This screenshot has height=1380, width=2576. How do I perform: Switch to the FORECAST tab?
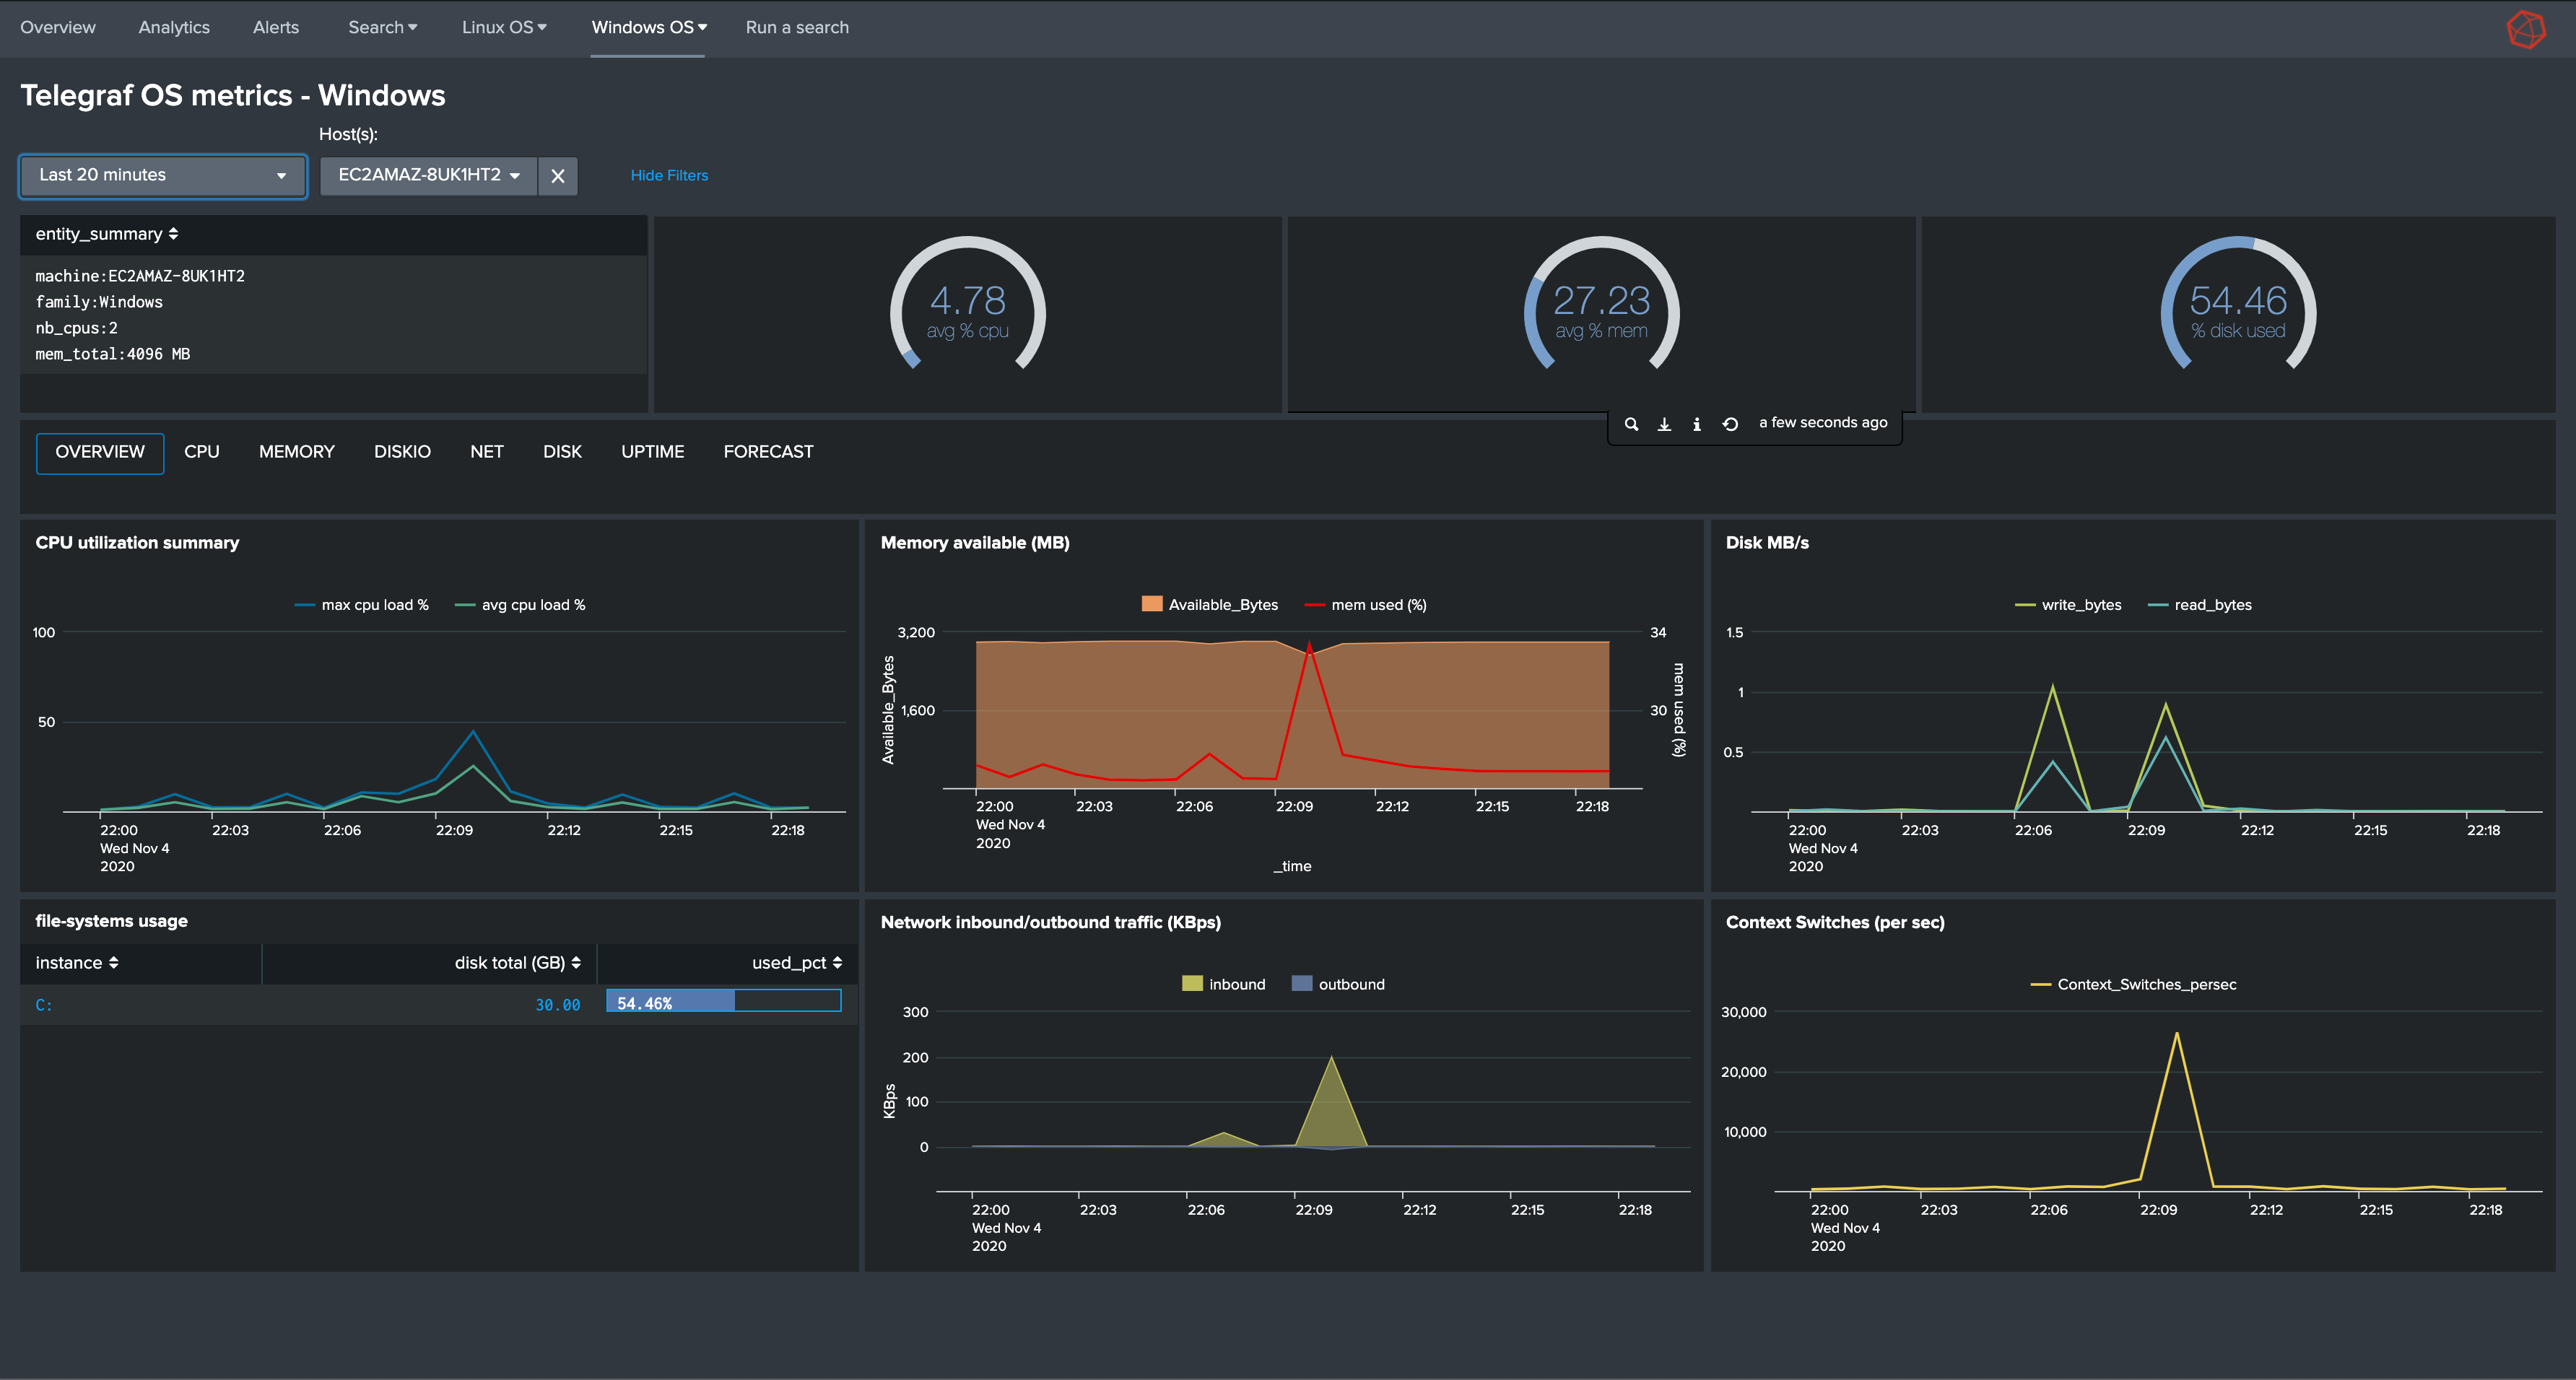point(768,452)
